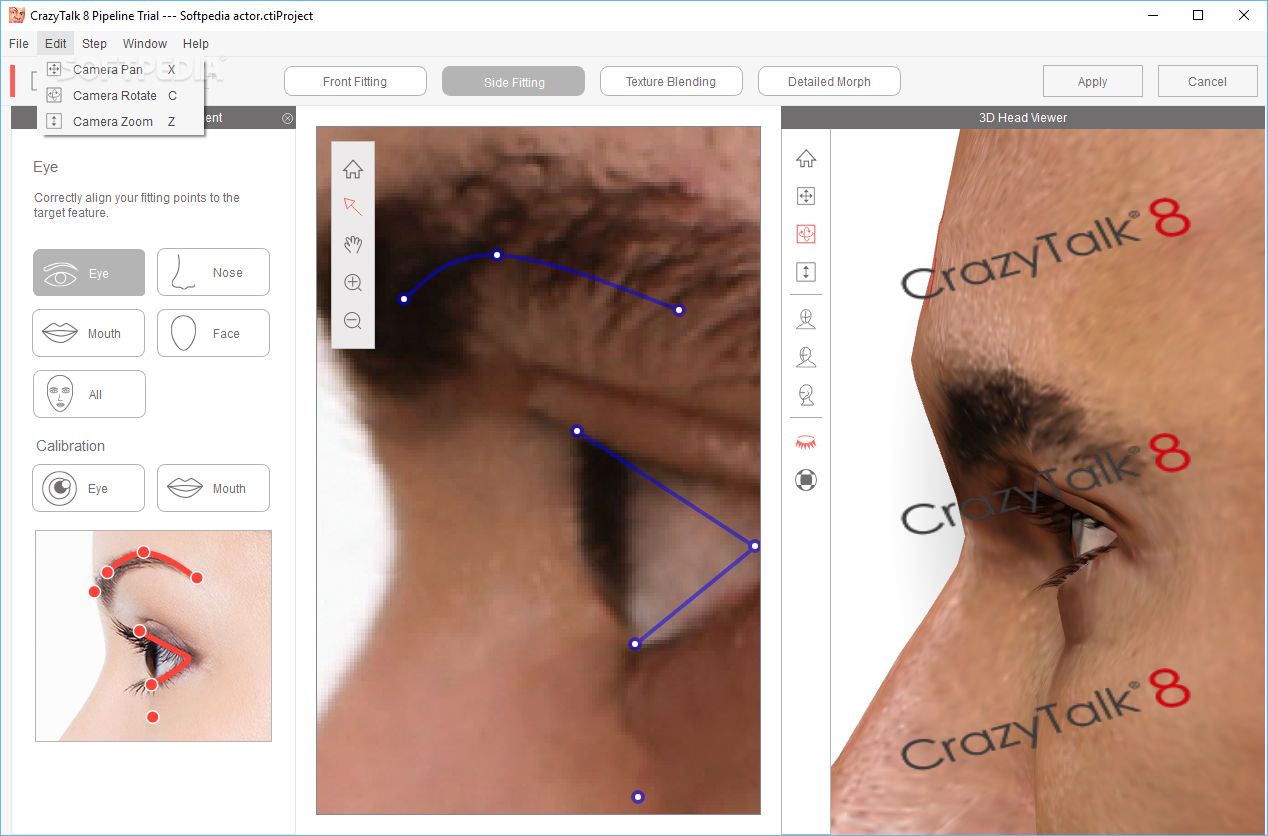Click the right eyebrow curve end point

tap(679, 310)
